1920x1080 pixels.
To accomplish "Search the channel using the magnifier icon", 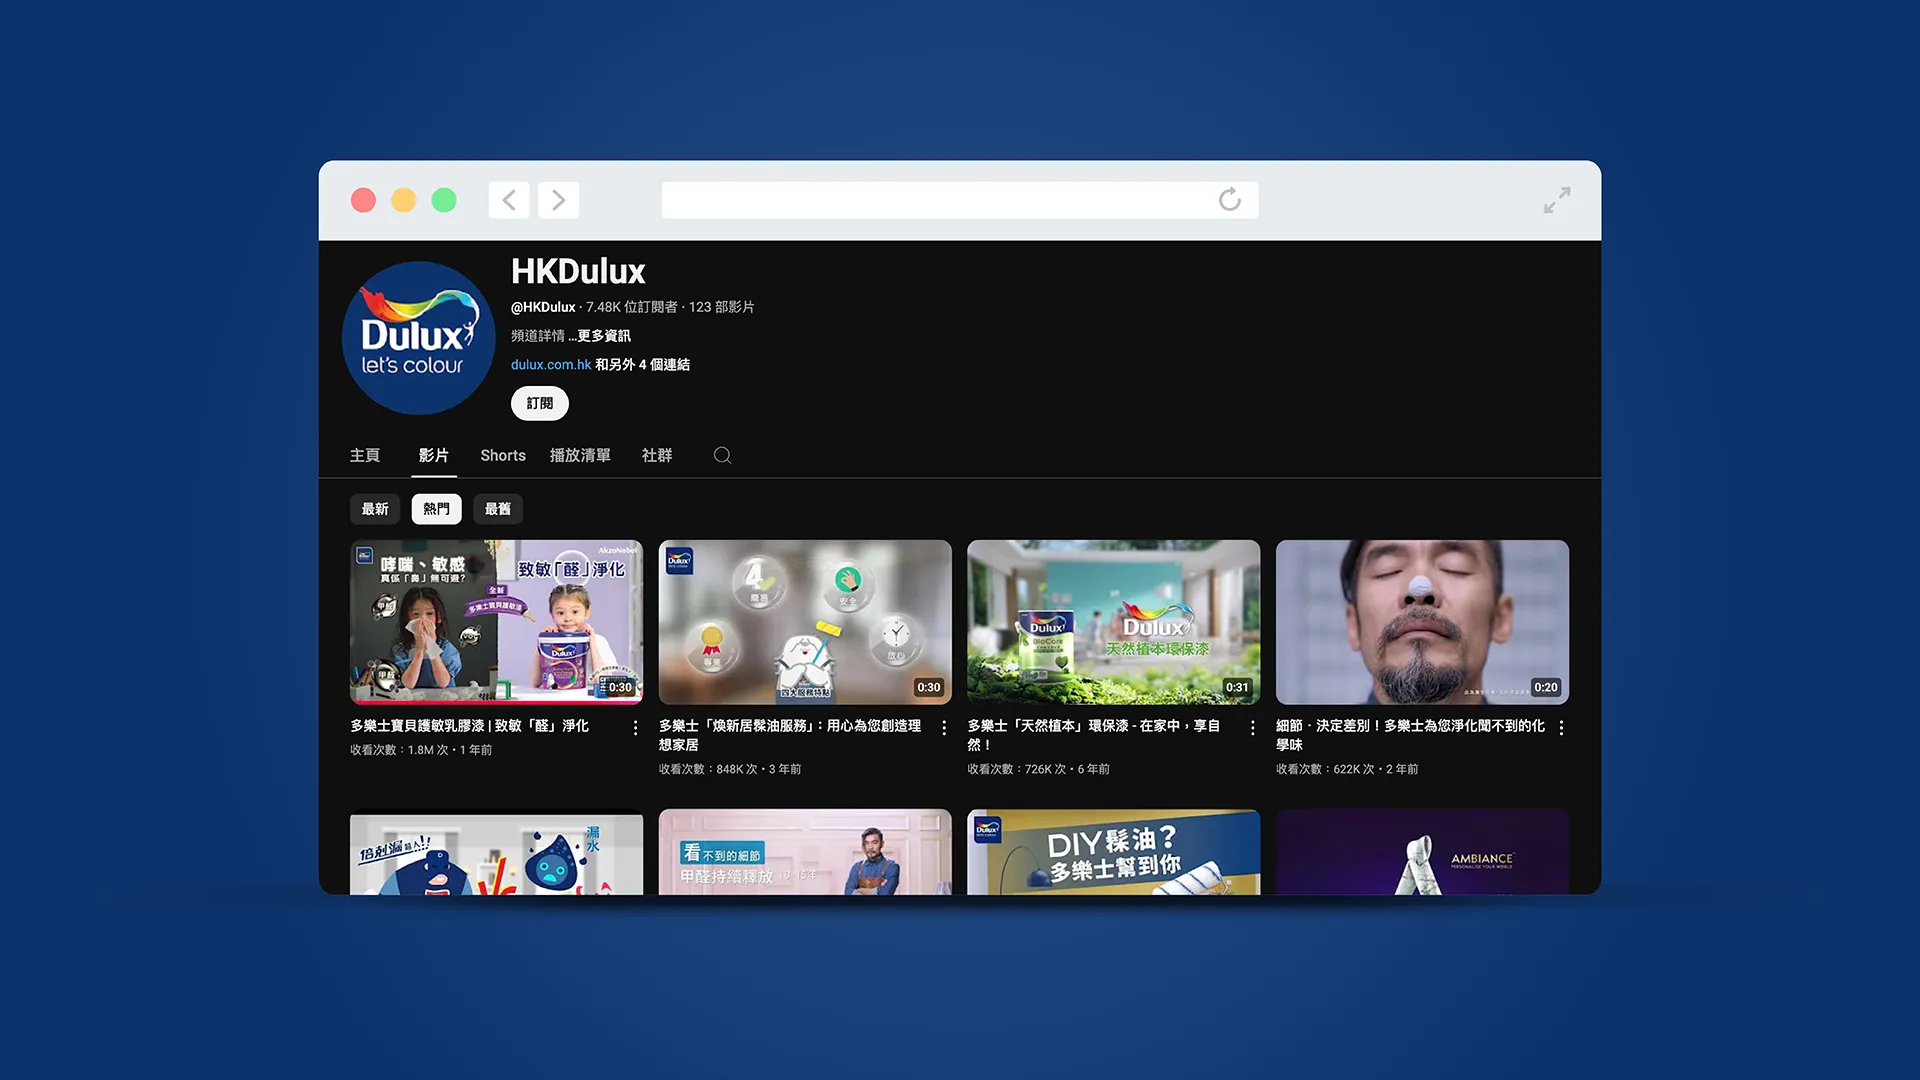I will pyautogui.click(x=722, y=455).
